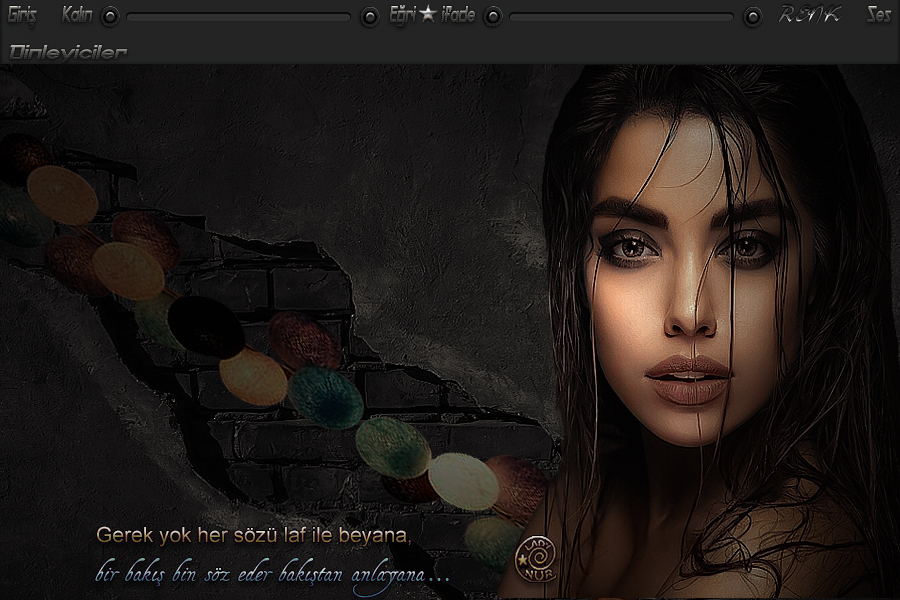Image resolution: width=900 pixels, height=600 pixels.
Task: Click the slider track between iFade and RENK
Action: 620,16
